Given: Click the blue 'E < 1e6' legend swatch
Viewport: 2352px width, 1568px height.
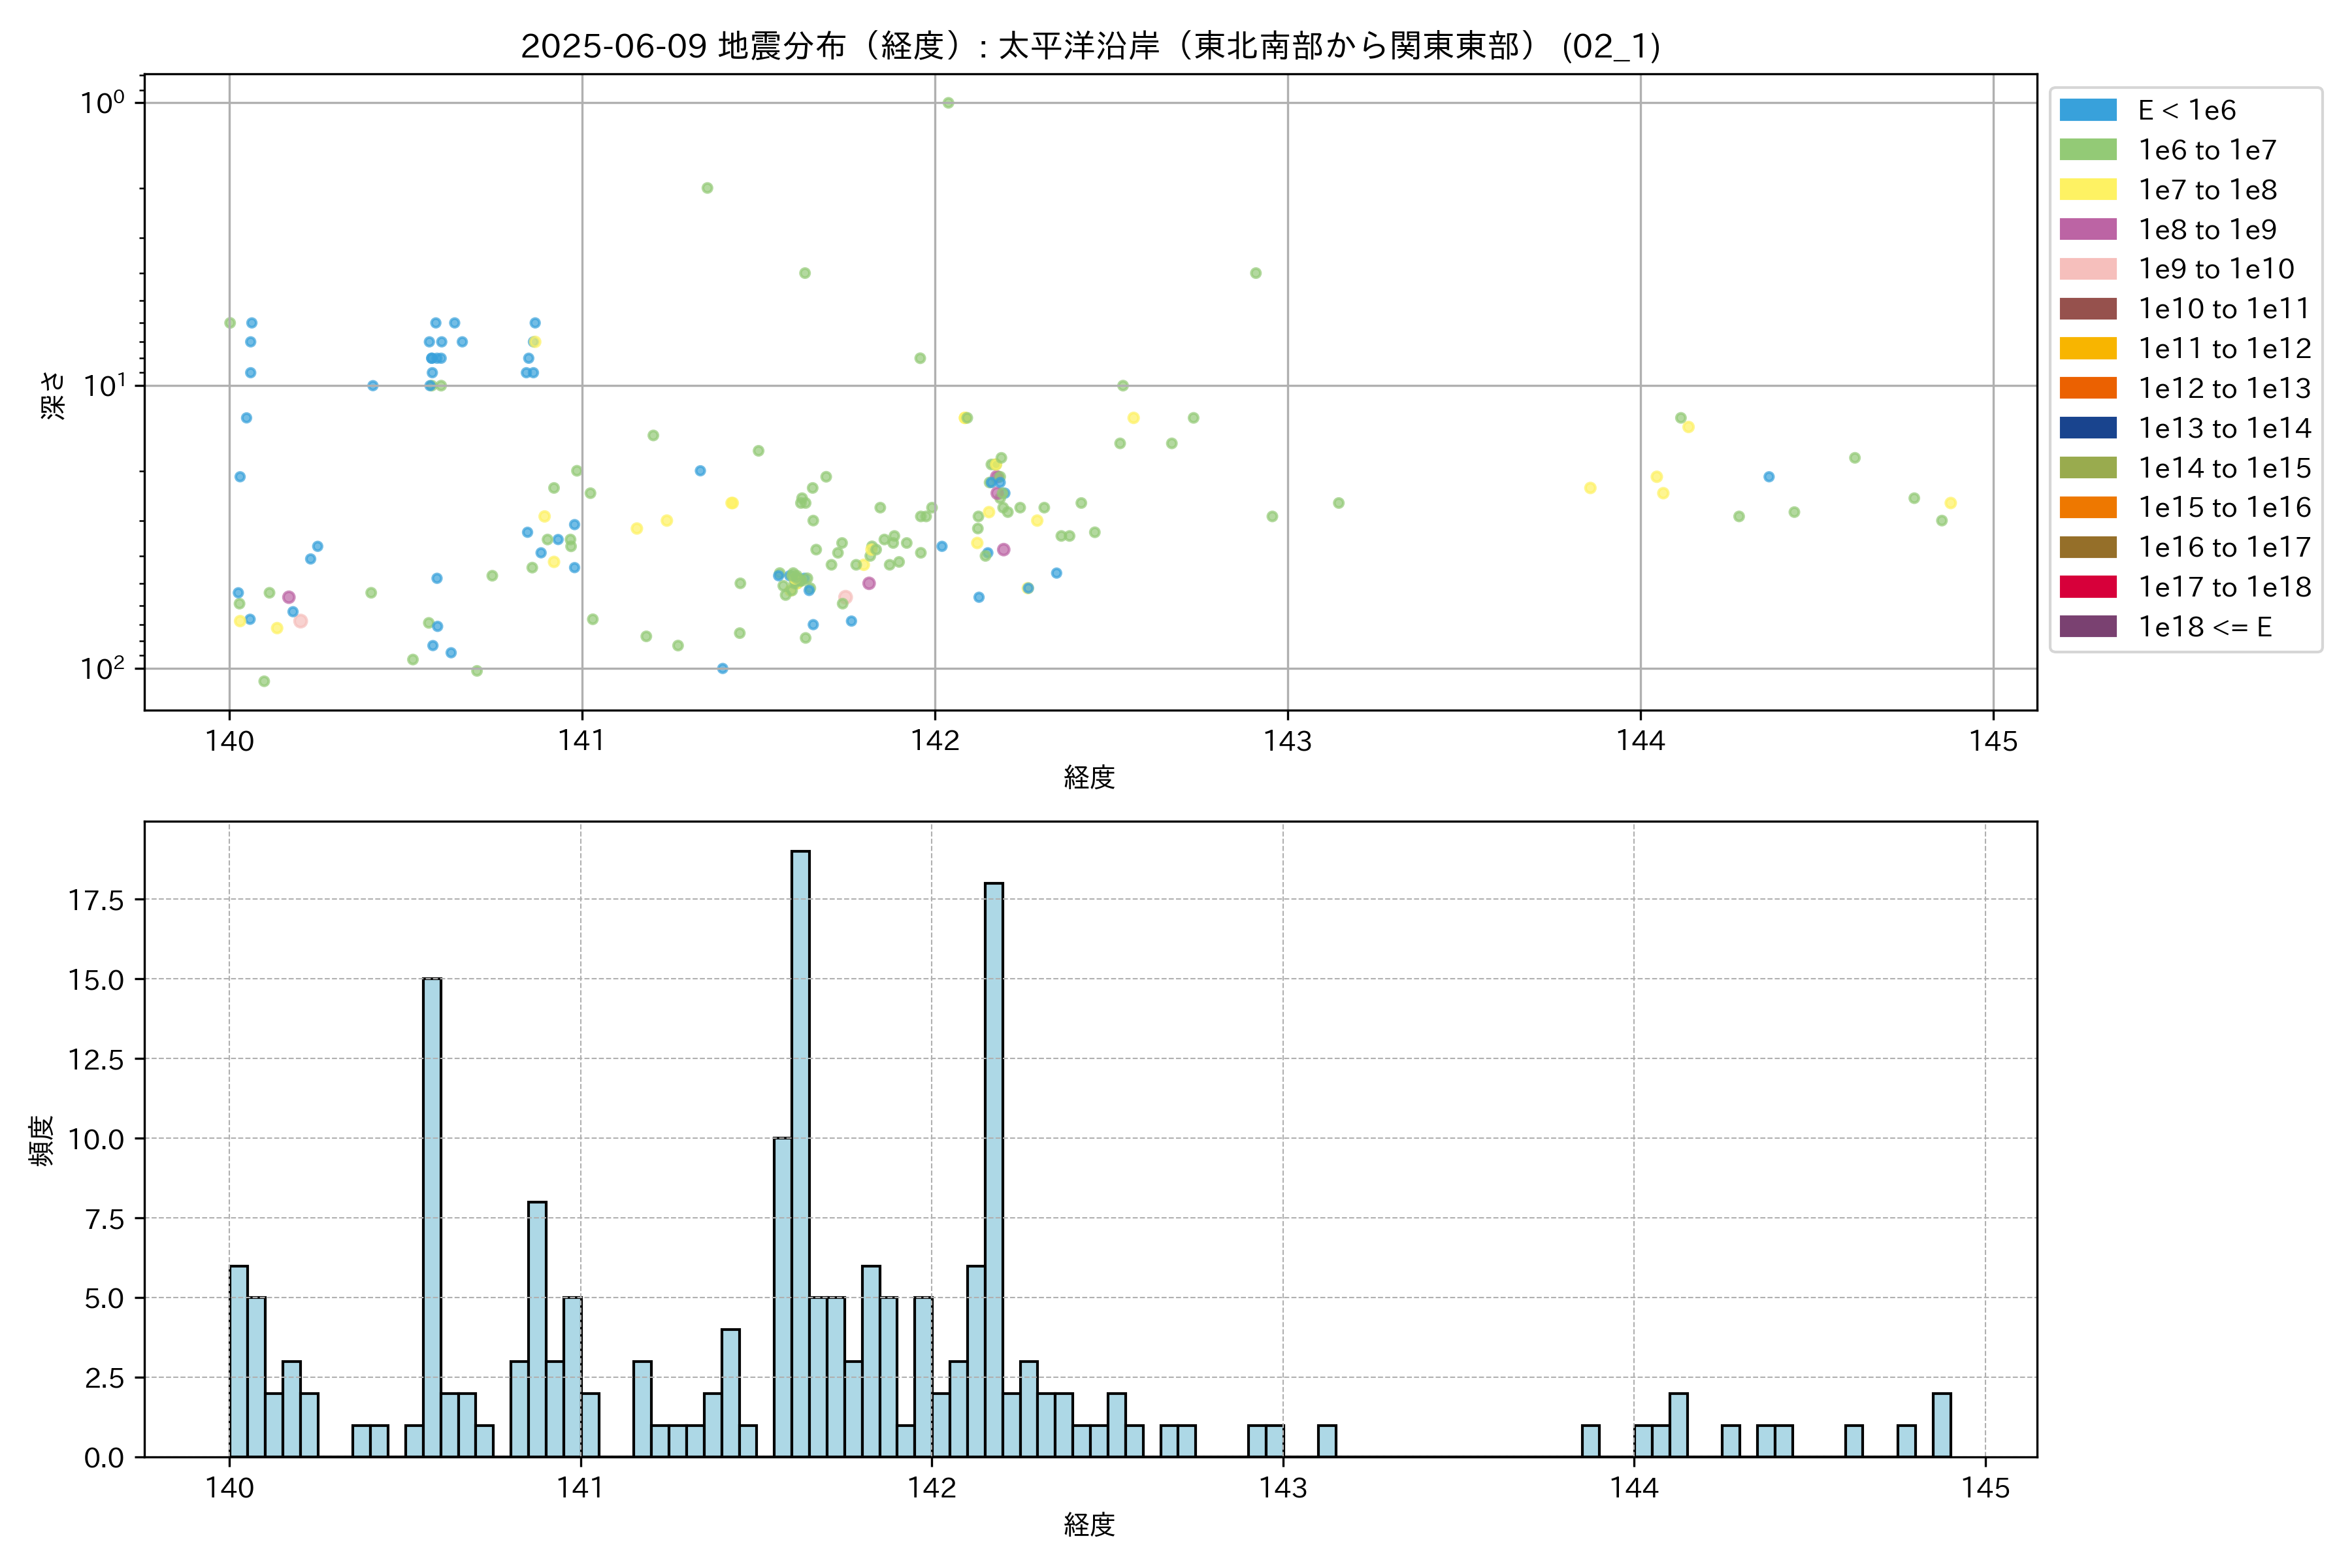Looking at the screenshot, I should coord(2087,110).
